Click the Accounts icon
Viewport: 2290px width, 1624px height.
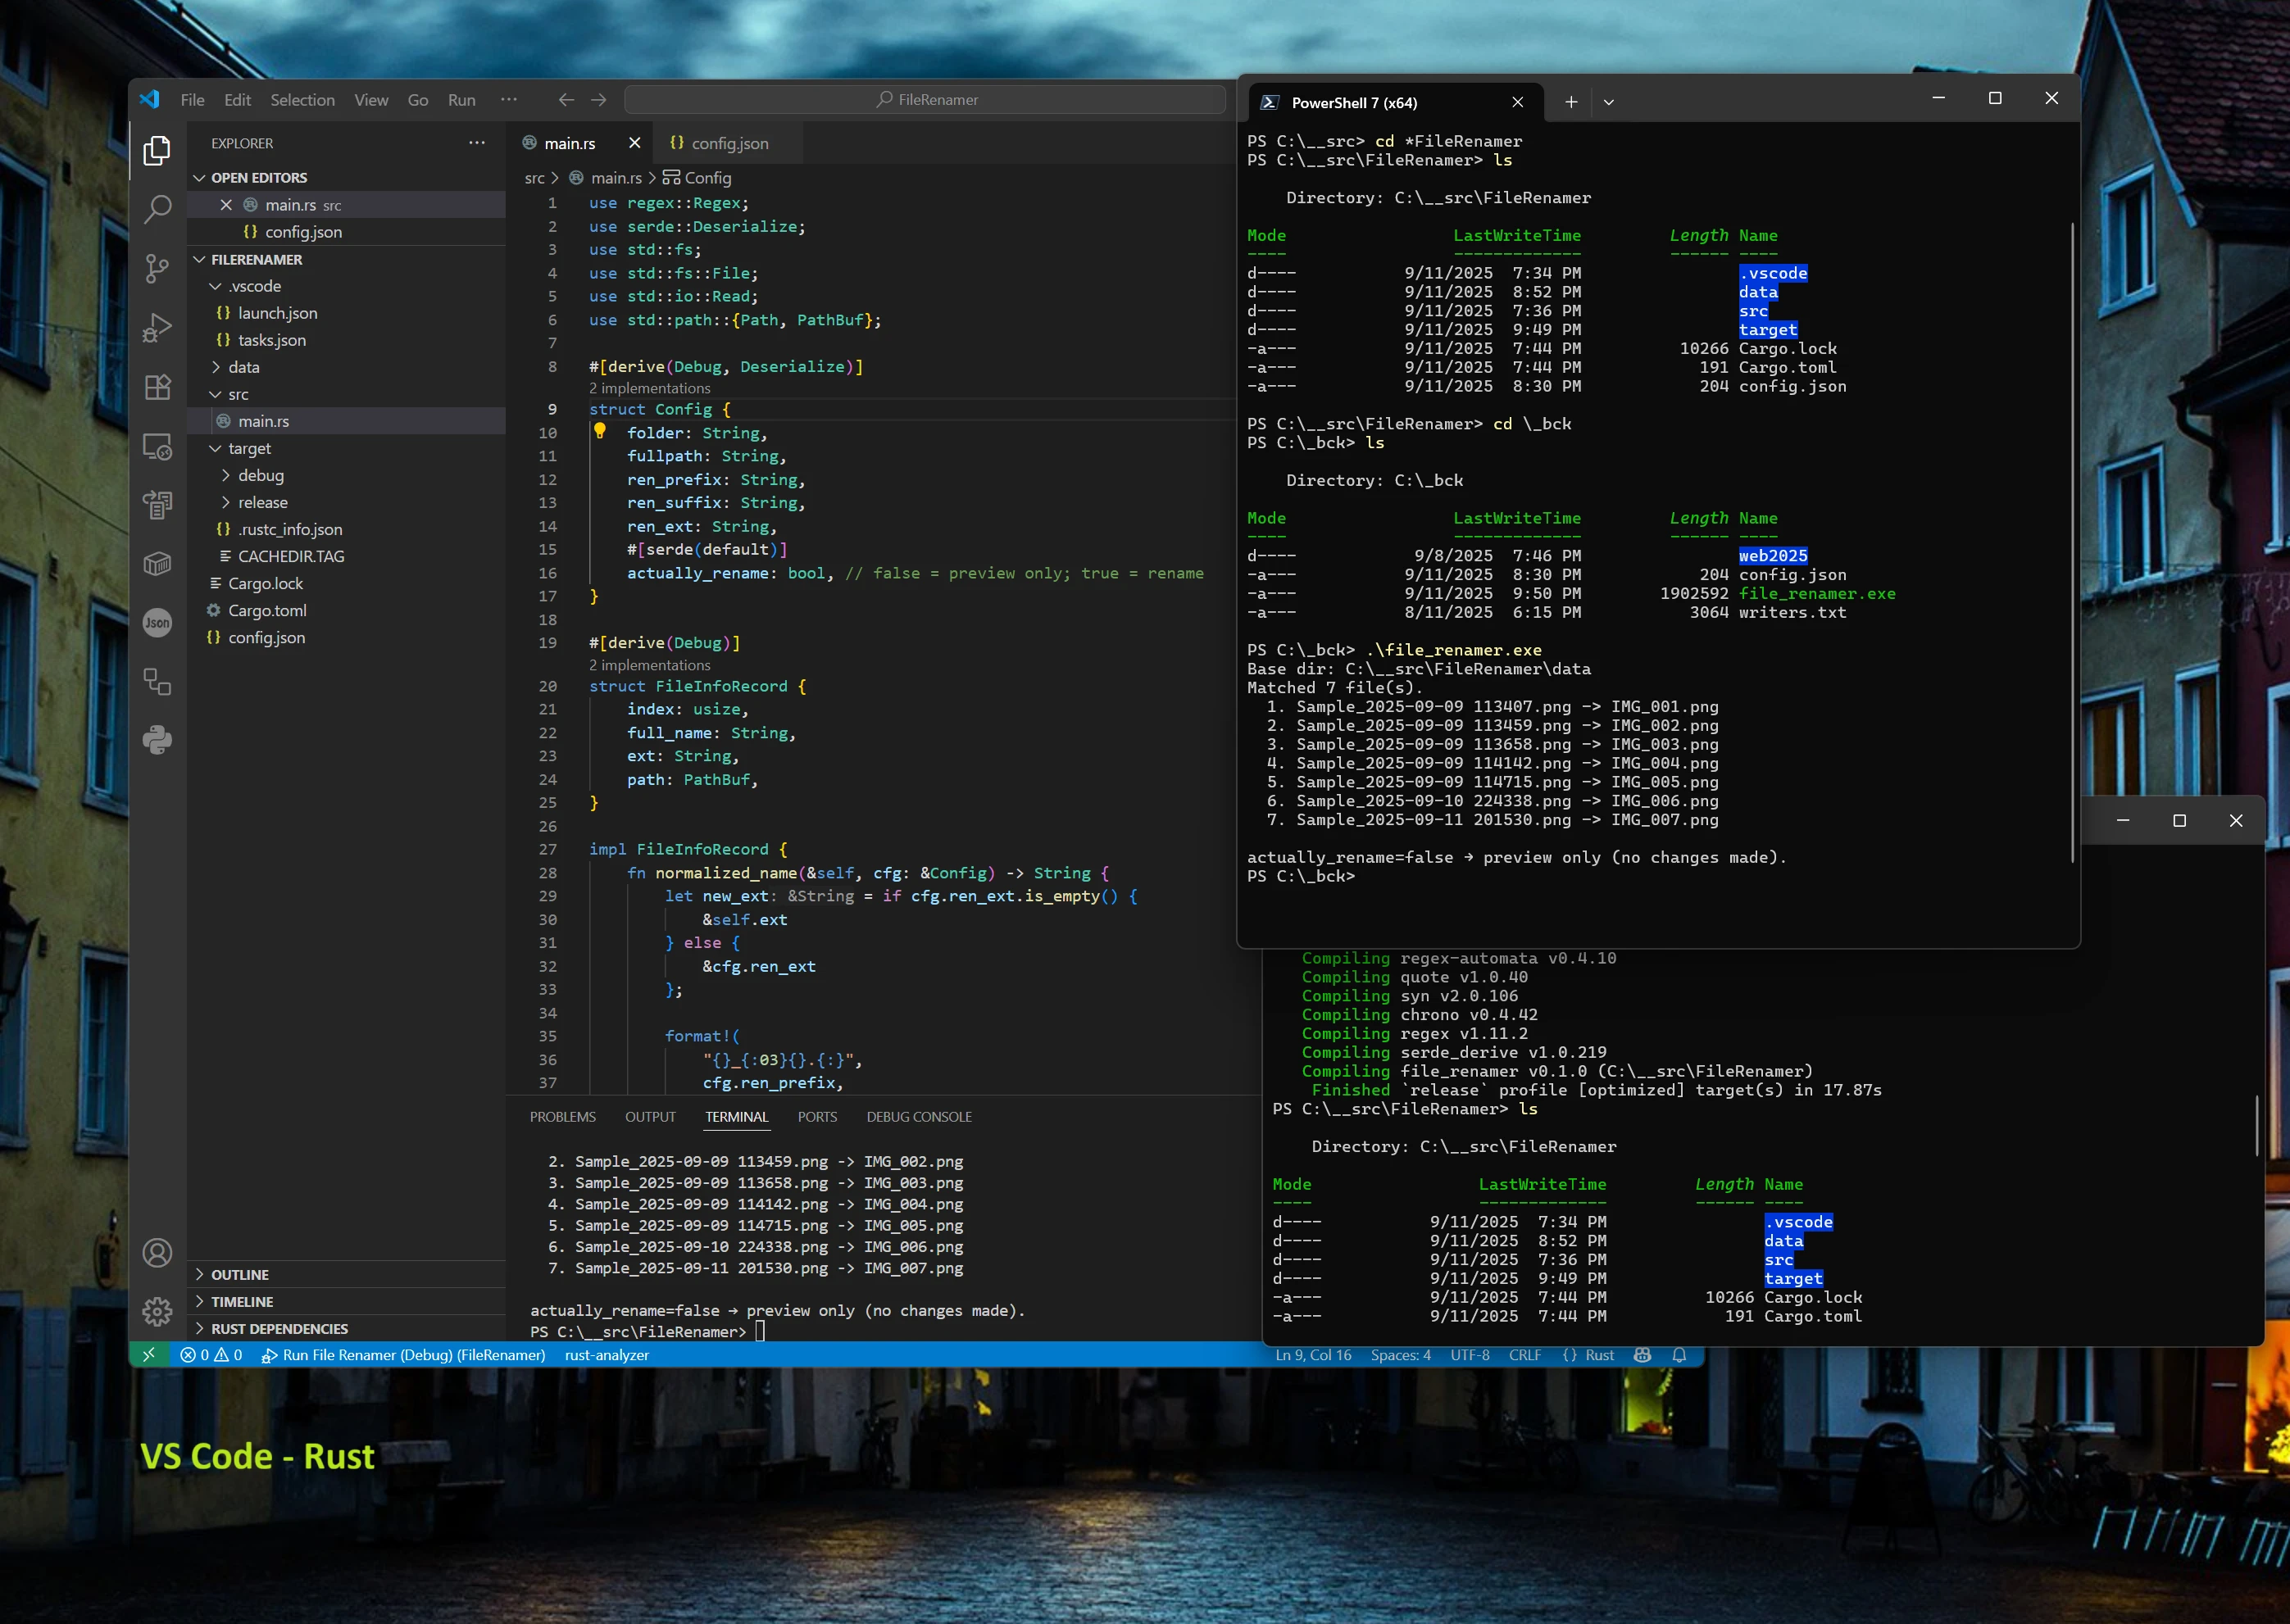(x=157, y=1252)
